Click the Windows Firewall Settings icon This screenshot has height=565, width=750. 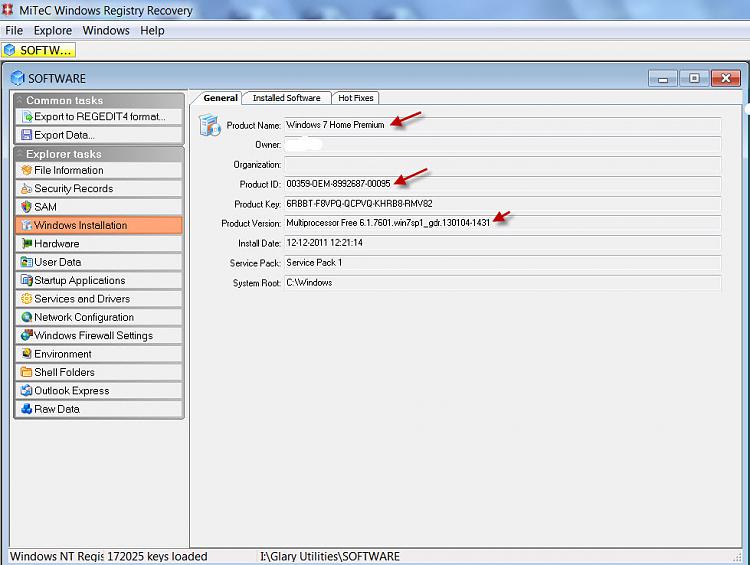tap(27, 335)
